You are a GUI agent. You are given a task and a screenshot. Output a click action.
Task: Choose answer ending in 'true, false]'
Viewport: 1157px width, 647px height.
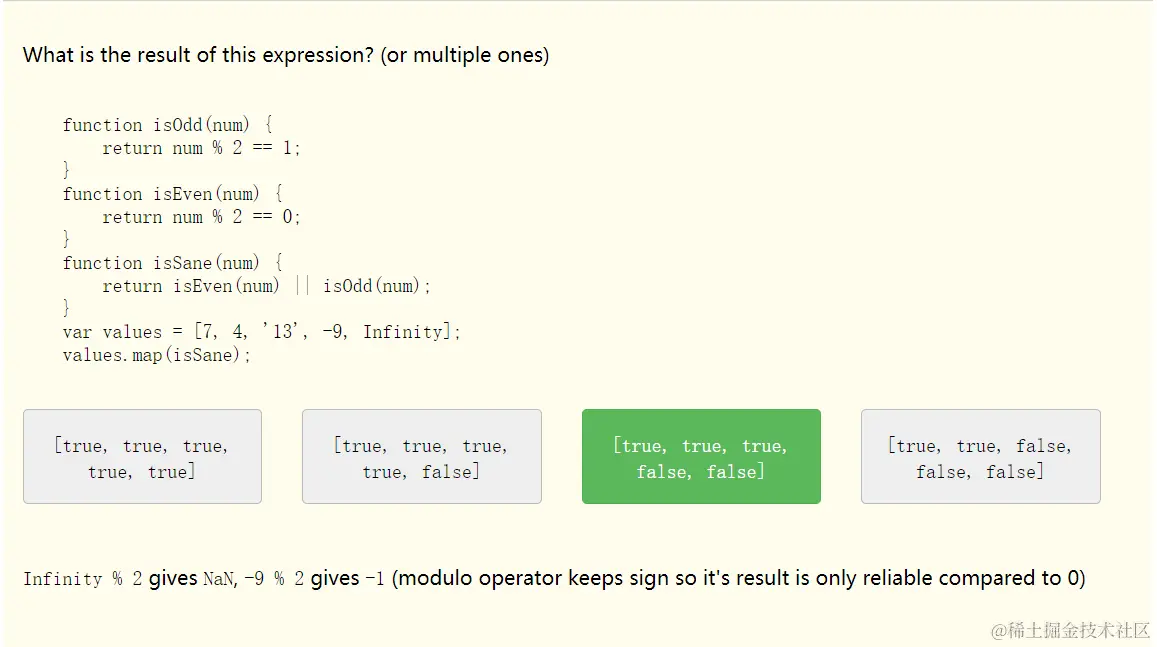click(421, 457)
